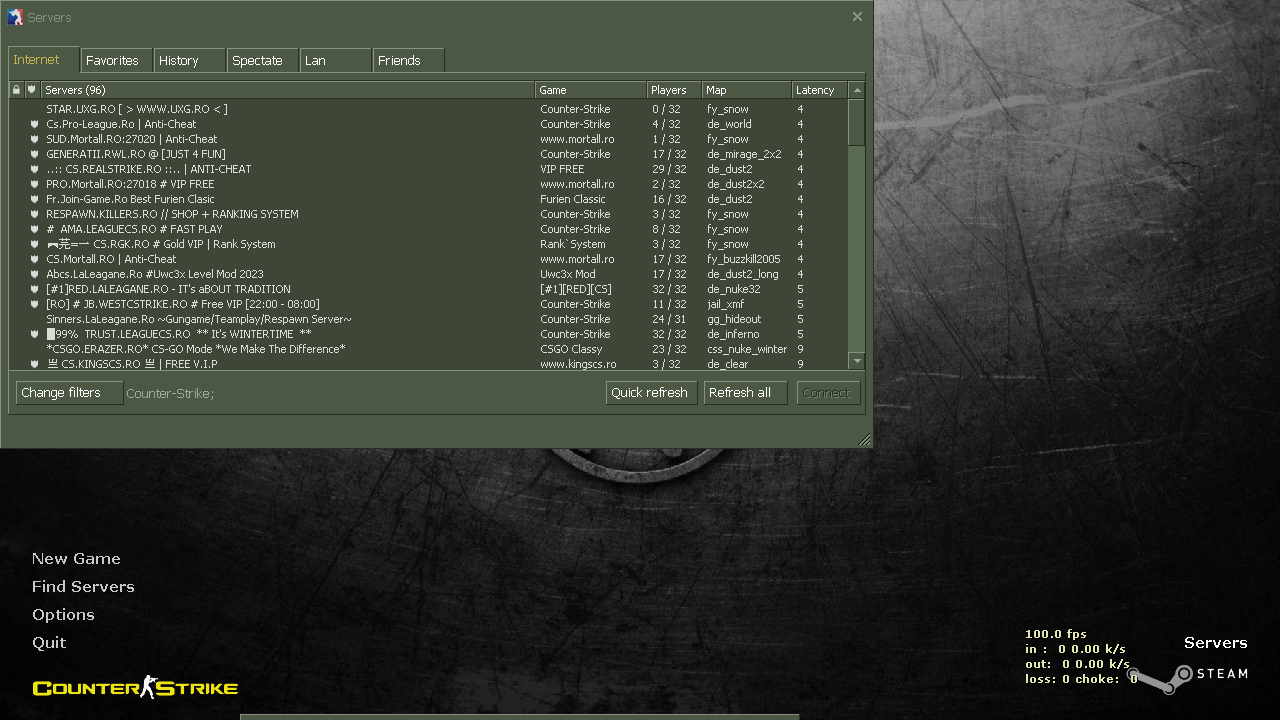Click the lock (password) column header icon
1280x720 pixels.
point(16,90)
